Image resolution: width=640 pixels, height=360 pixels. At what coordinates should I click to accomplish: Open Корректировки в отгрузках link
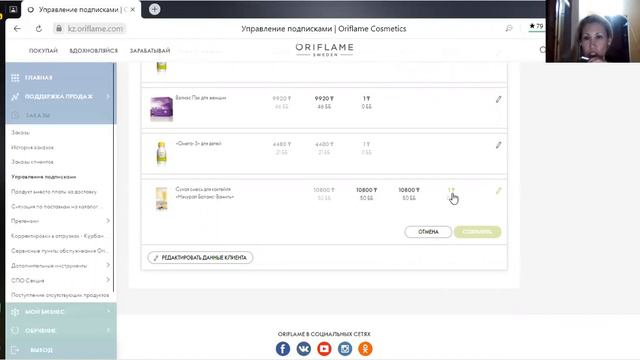(58, 236)
